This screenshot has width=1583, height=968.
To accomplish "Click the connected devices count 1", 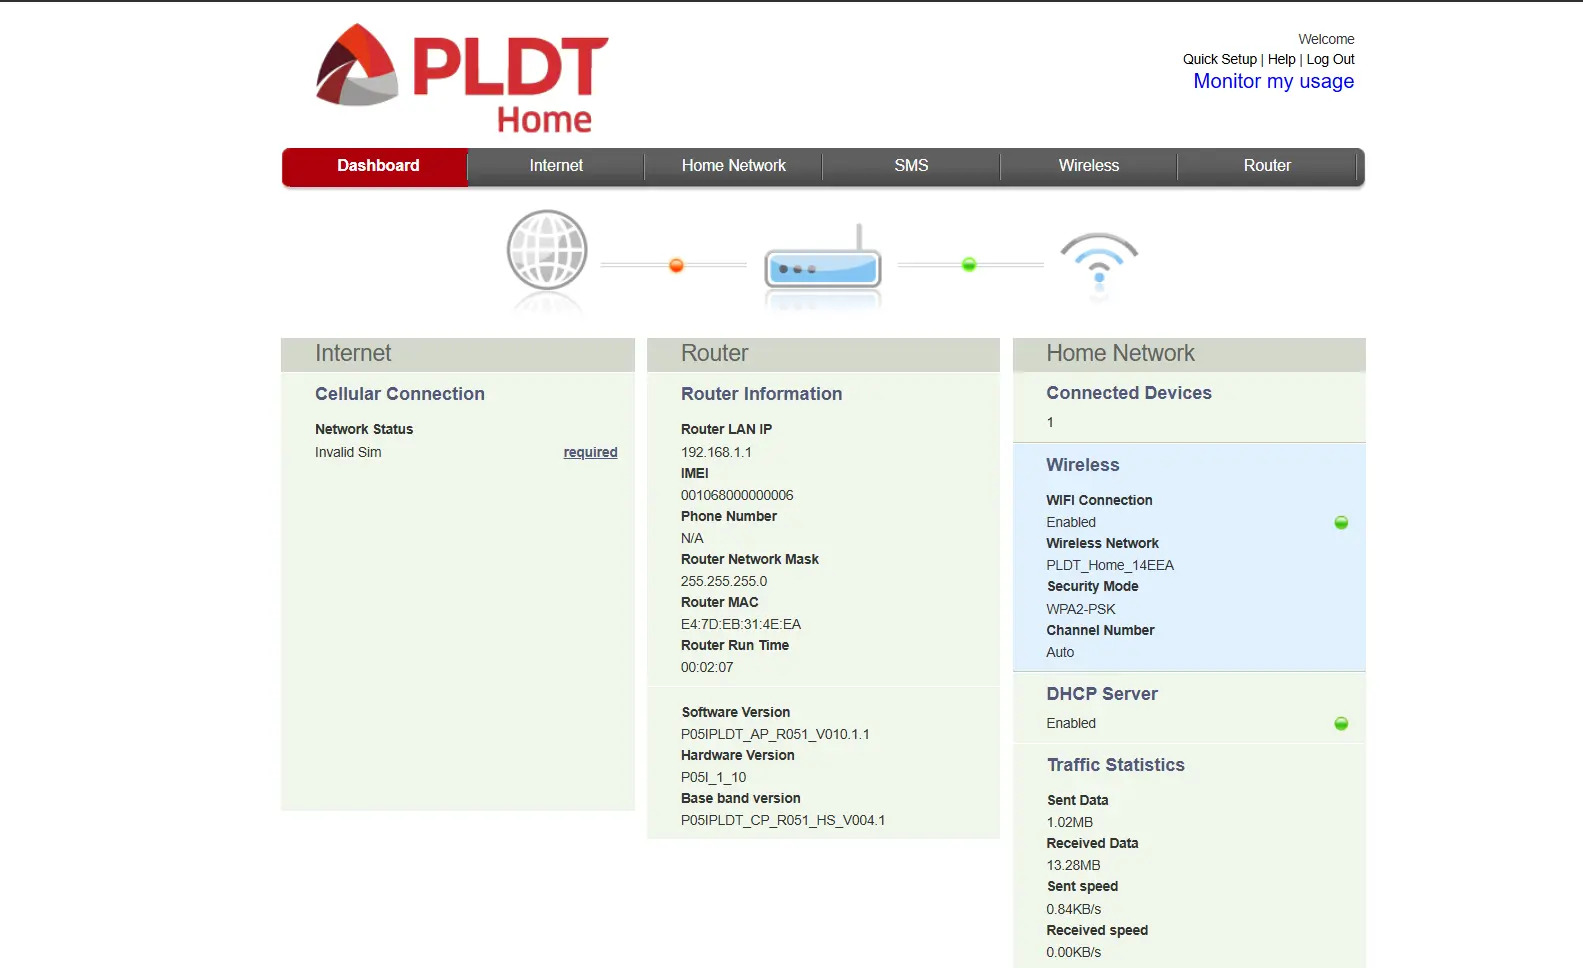I will coord(1050,422).
